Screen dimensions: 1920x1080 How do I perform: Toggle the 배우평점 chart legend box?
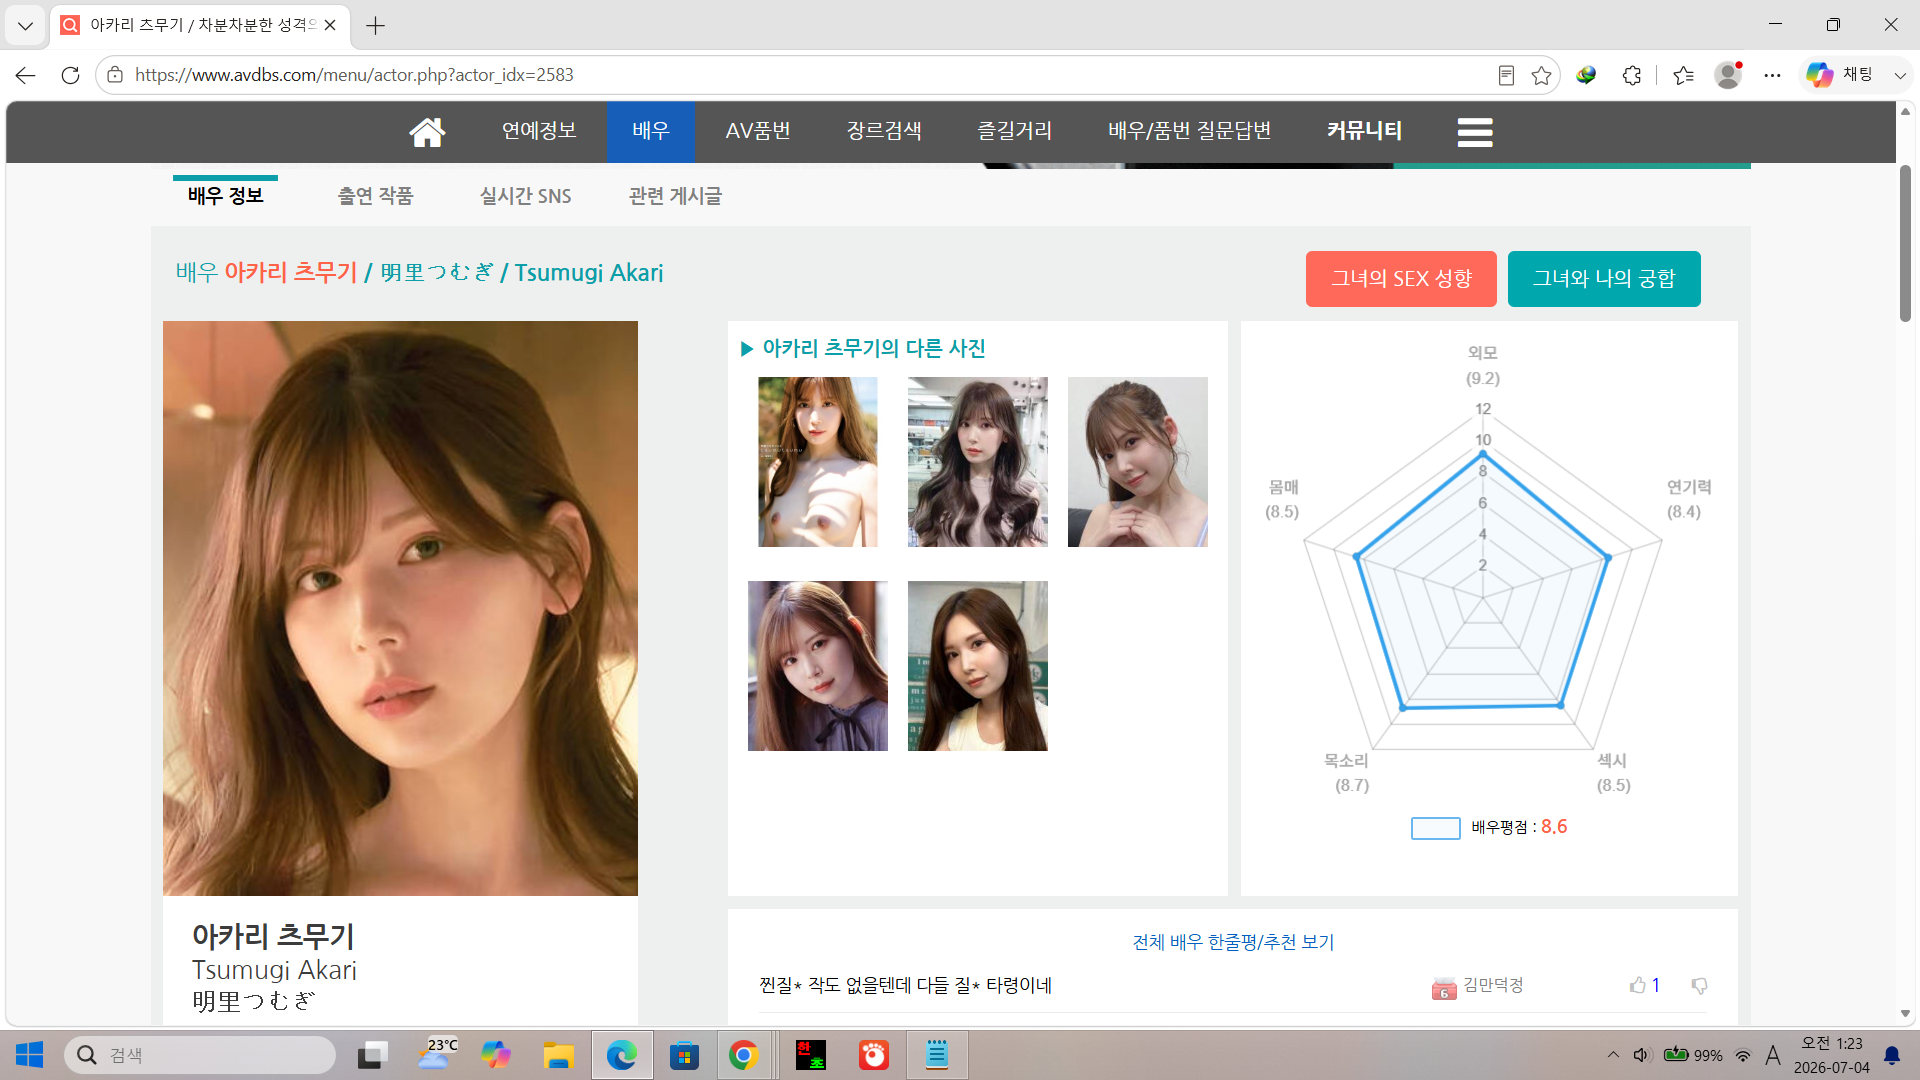pos(1435,828)
